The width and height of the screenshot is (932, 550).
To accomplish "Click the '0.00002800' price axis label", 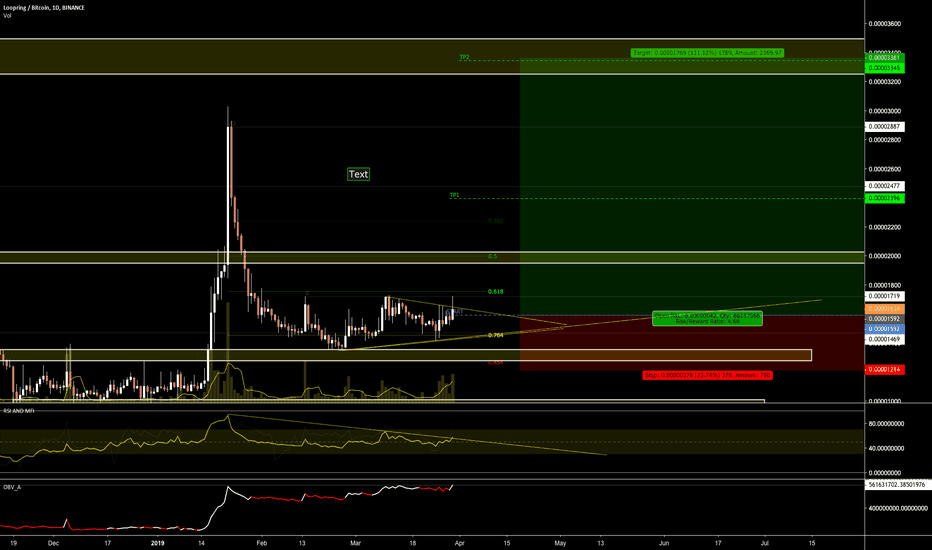I will [884, 140].
